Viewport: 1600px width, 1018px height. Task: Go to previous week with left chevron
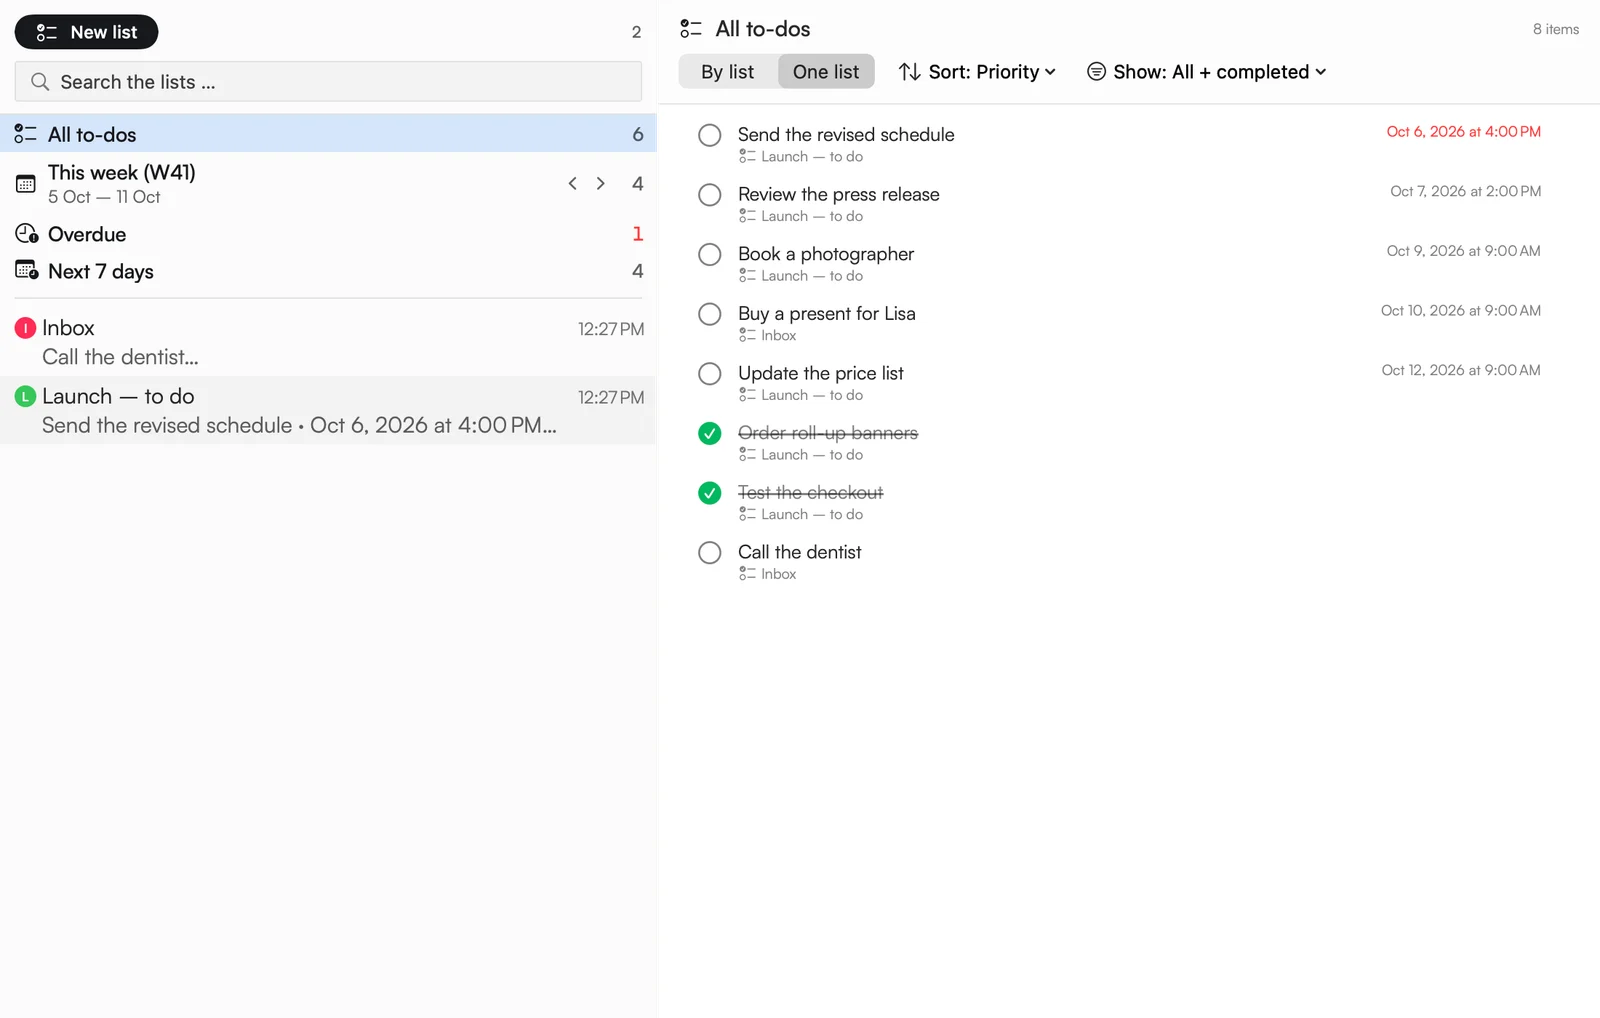pyautogui.click(x=572, y=183)
